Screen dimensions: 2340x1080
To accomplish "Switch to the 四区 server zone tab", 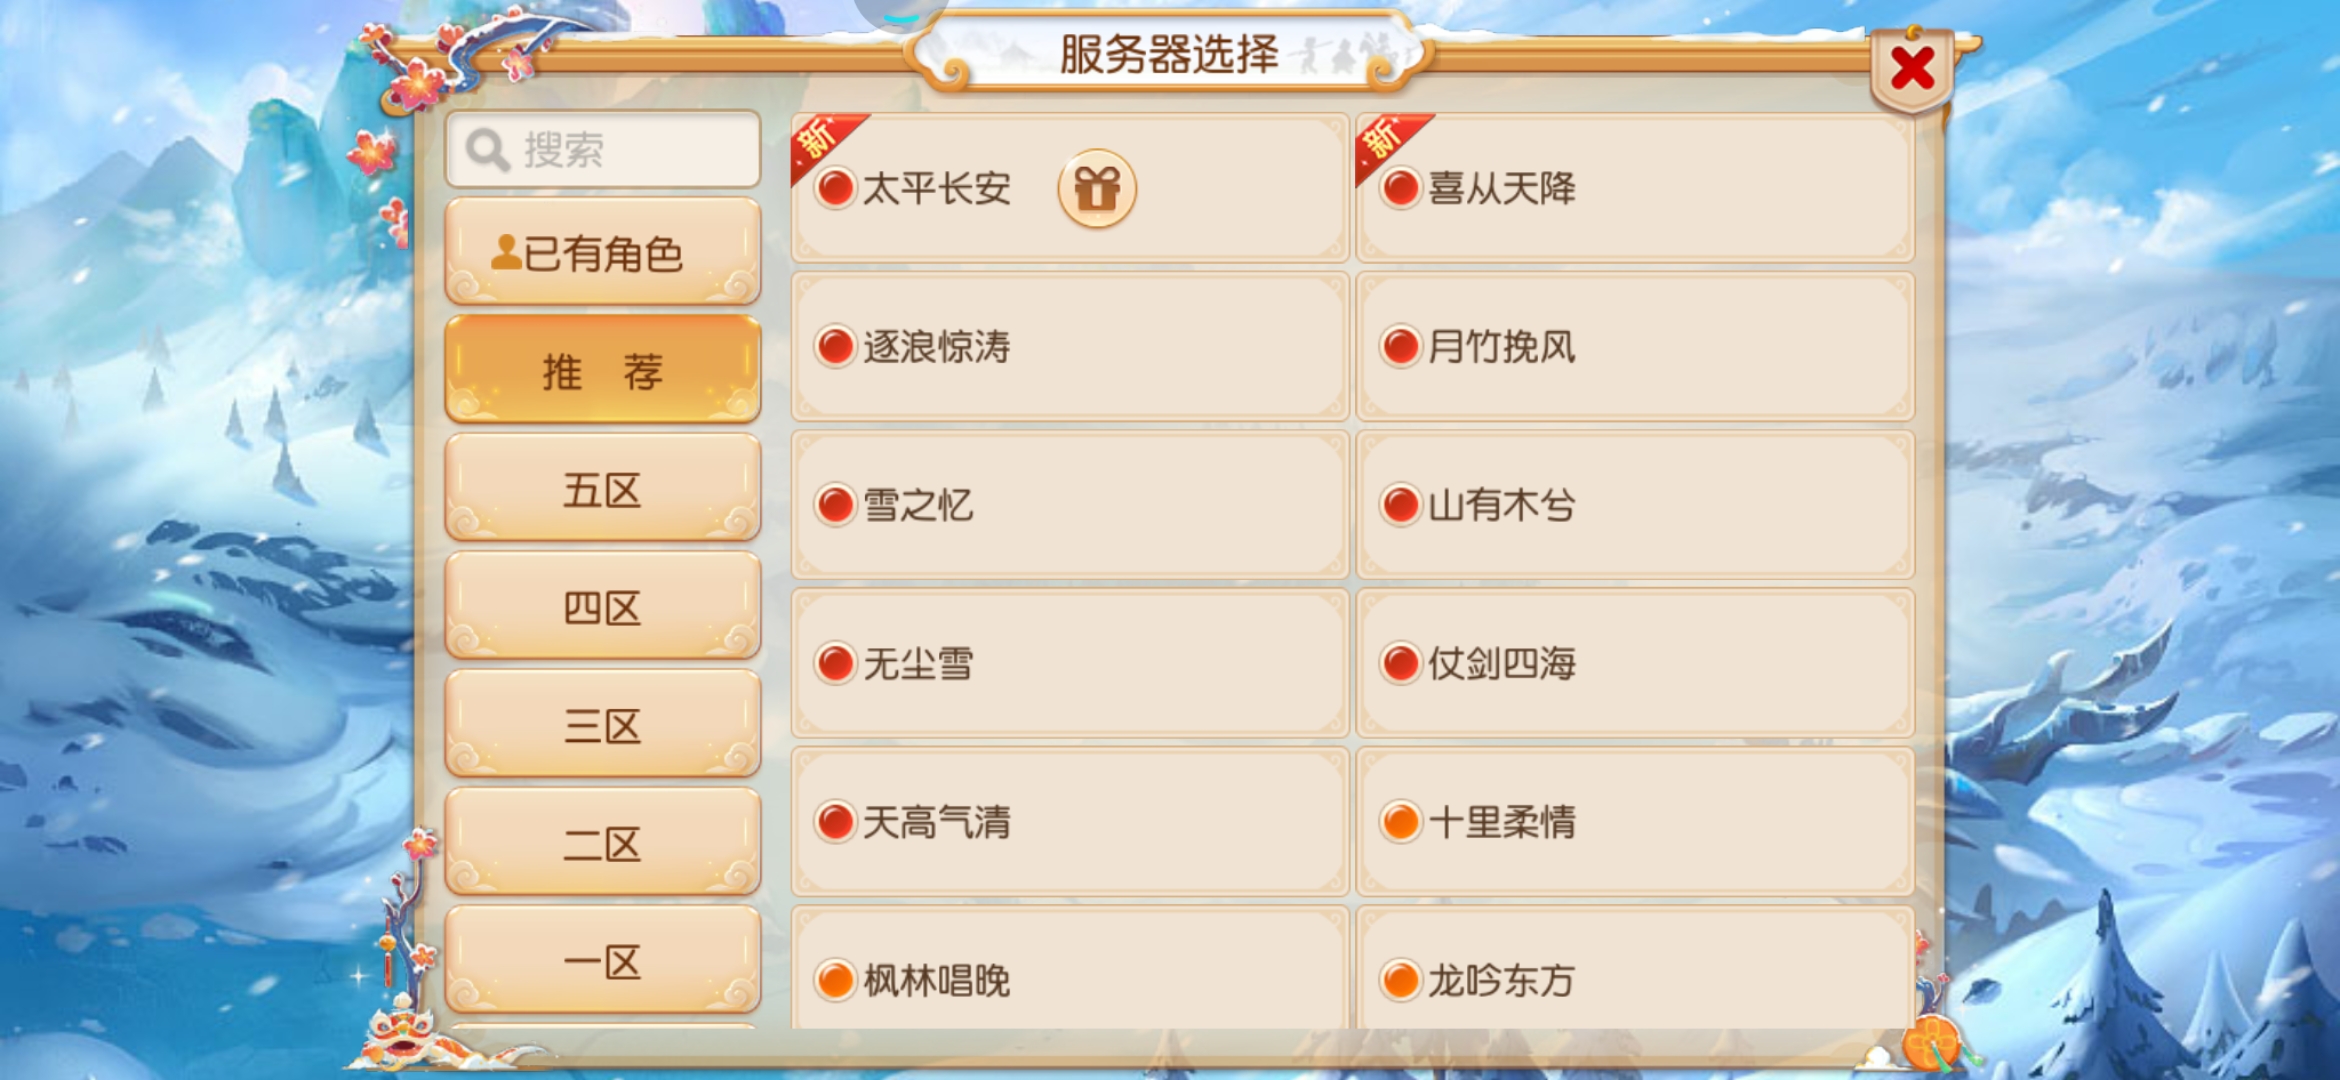I will click(x=603, y=607).
